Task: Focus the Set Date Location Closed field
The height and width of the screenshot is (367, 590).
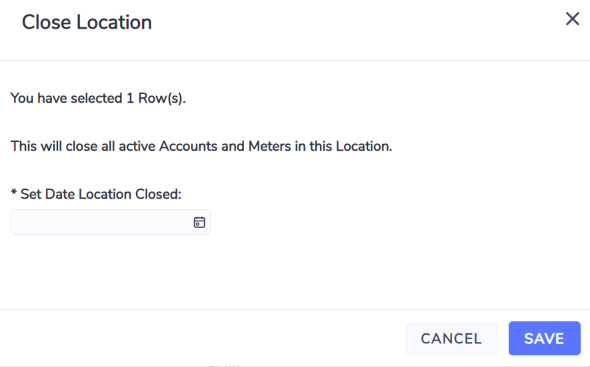Action: coord(111,222)
